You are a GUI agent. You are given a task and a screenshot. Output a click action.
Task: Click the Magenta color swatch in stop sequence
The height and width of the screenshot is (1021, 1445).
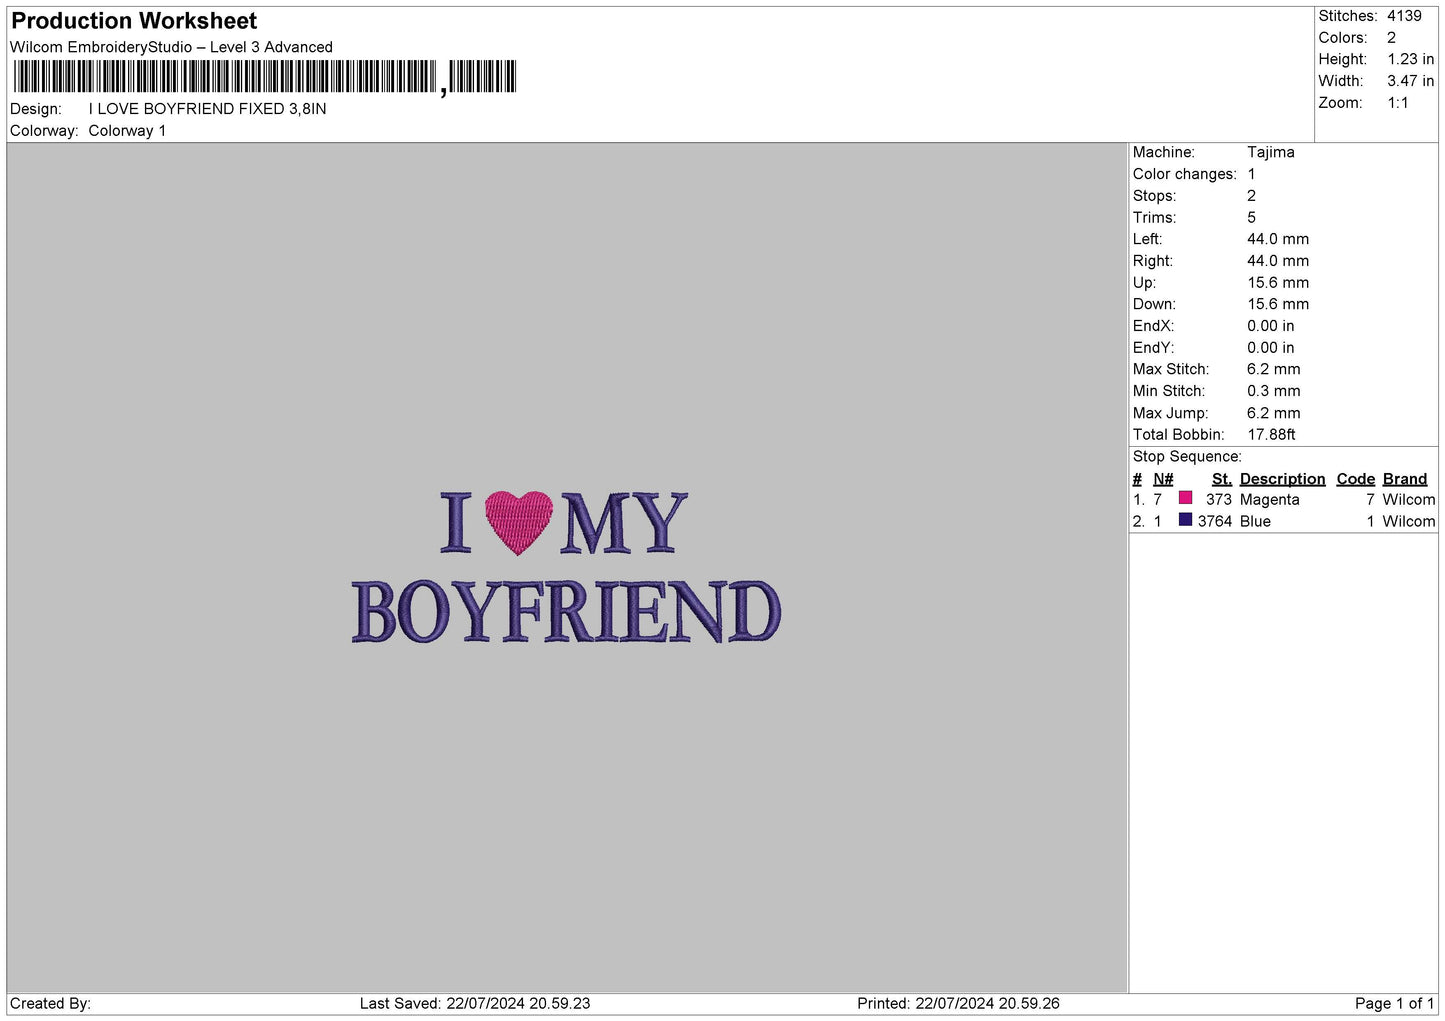tap(1185, 498)
